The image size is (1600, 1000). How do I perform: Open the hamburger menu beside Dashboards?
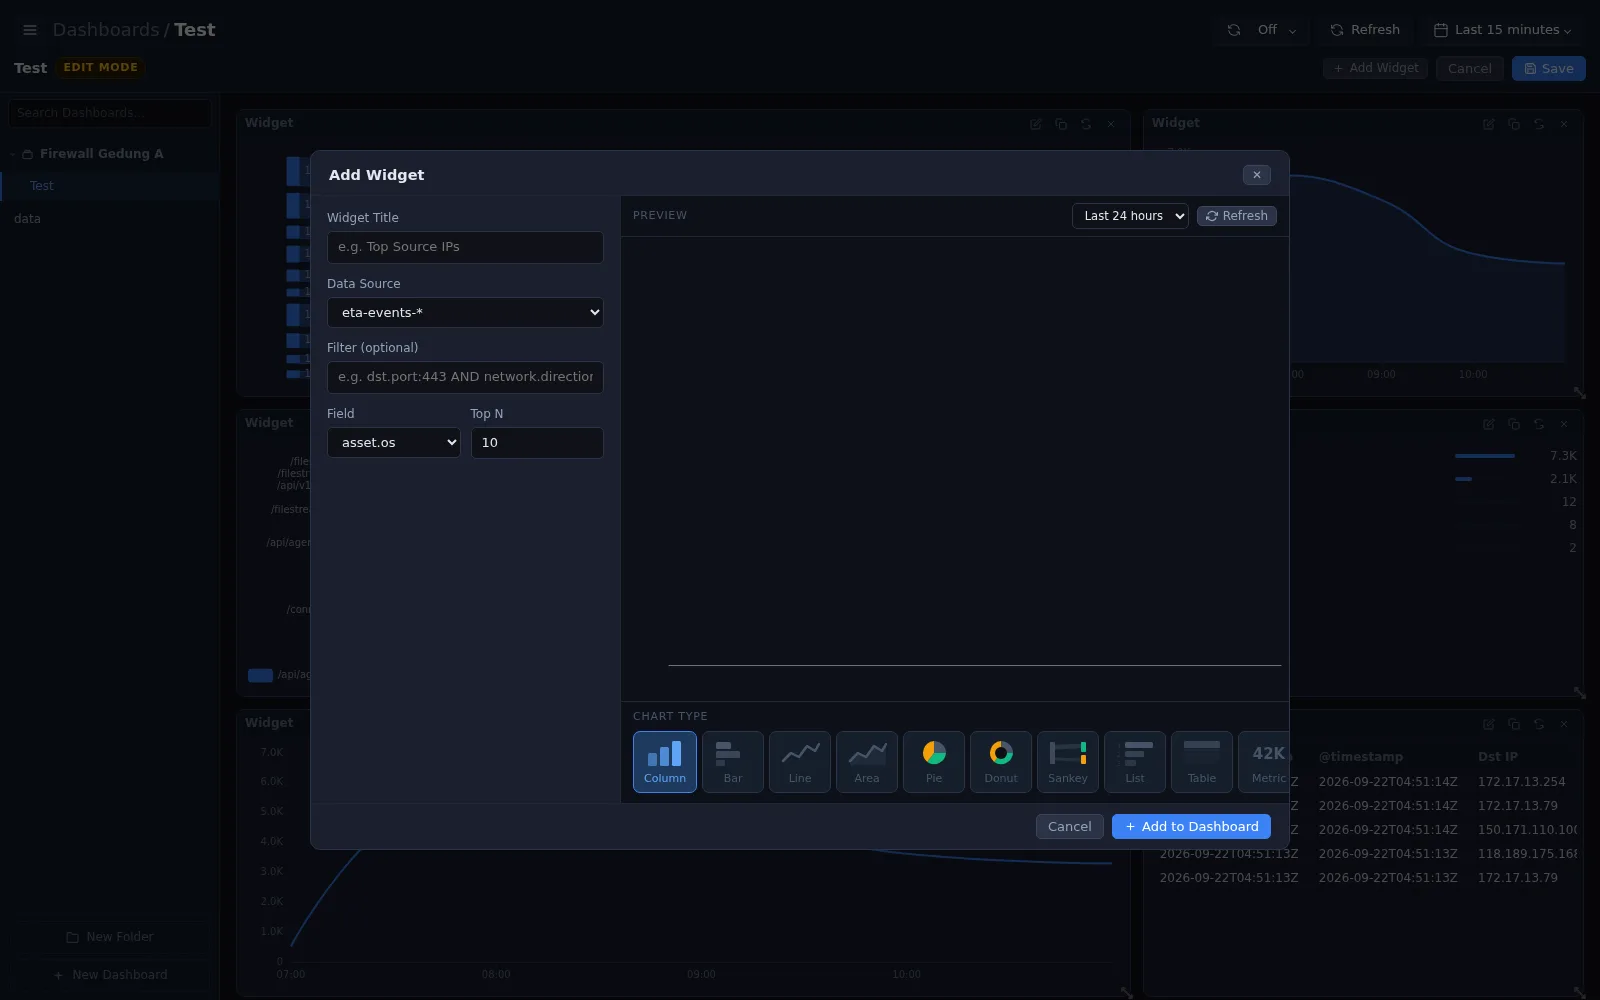click(30, 30)
